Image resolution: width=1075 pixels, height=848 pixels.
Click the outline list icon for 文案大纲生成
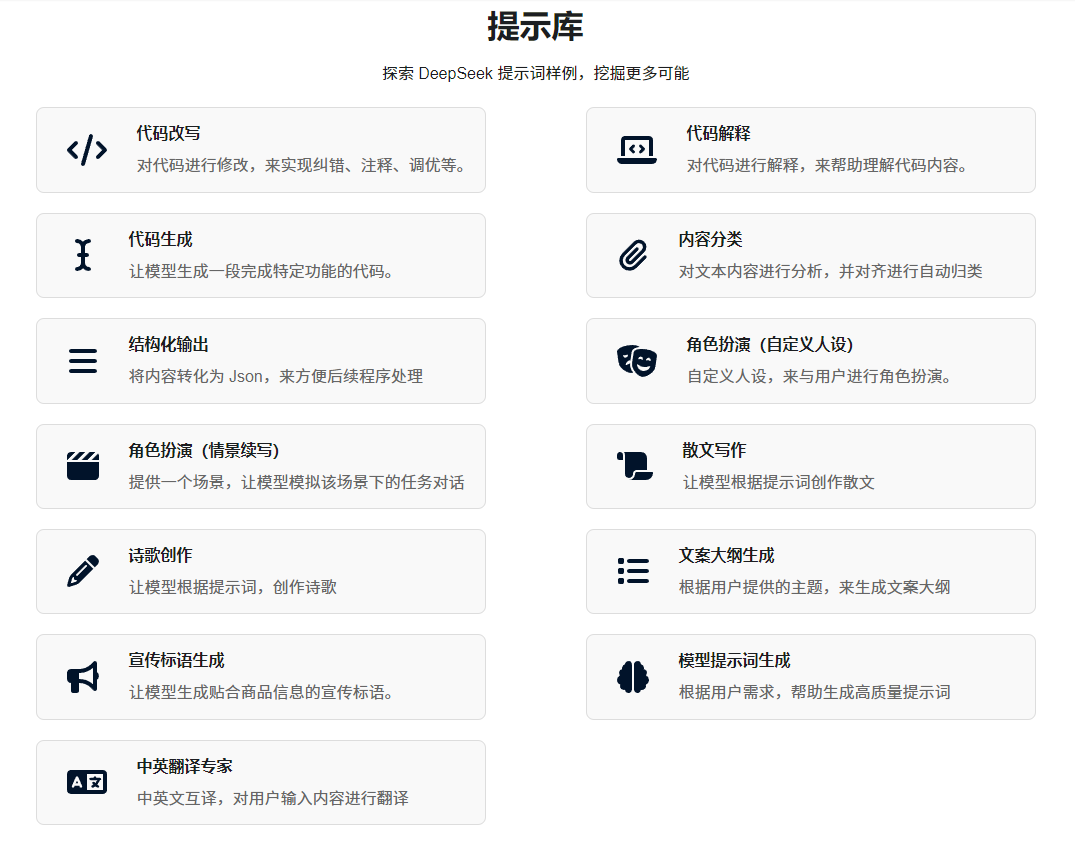point(633,571)
